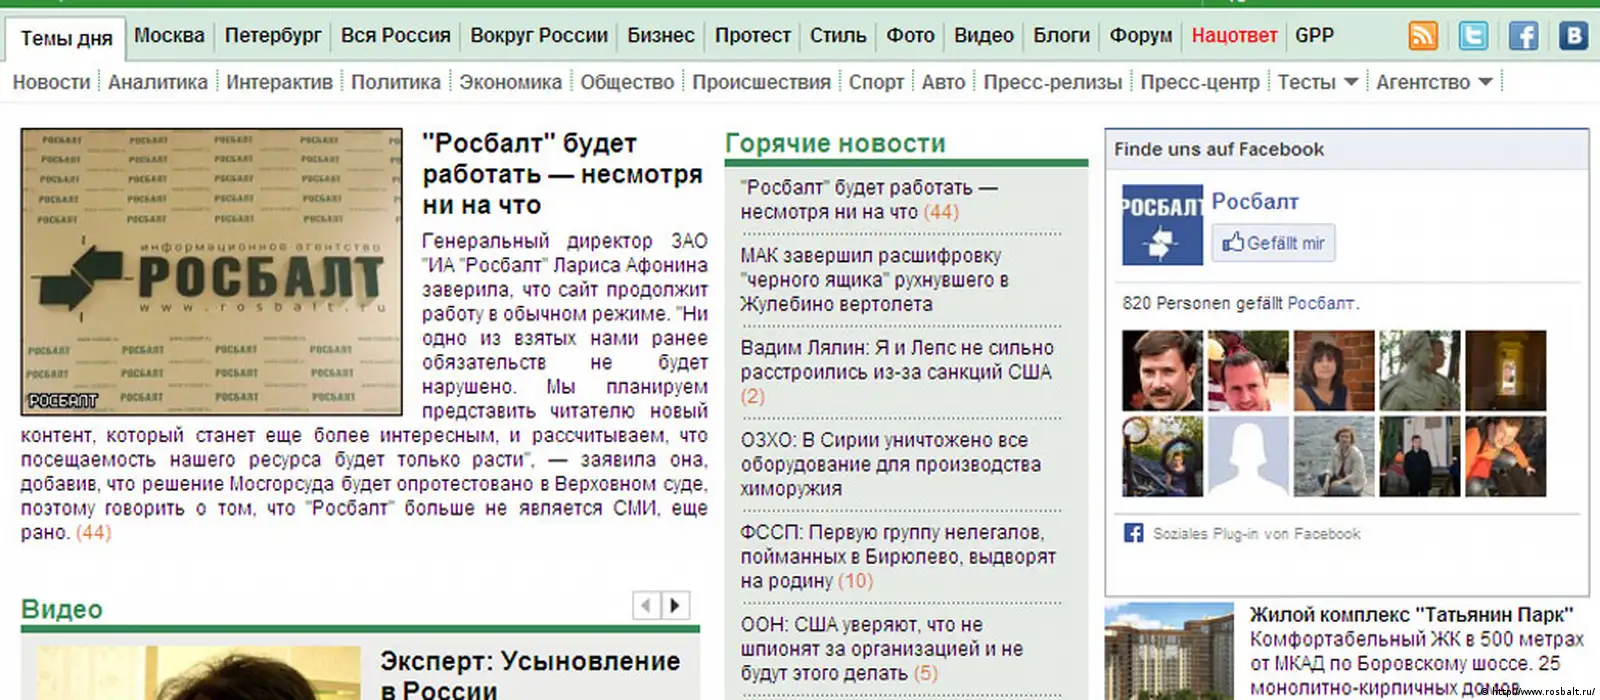Expand the Агентство dropdown menu
The width and height of the screenshot is (1600, 700).
click(x=1433, y=82)
